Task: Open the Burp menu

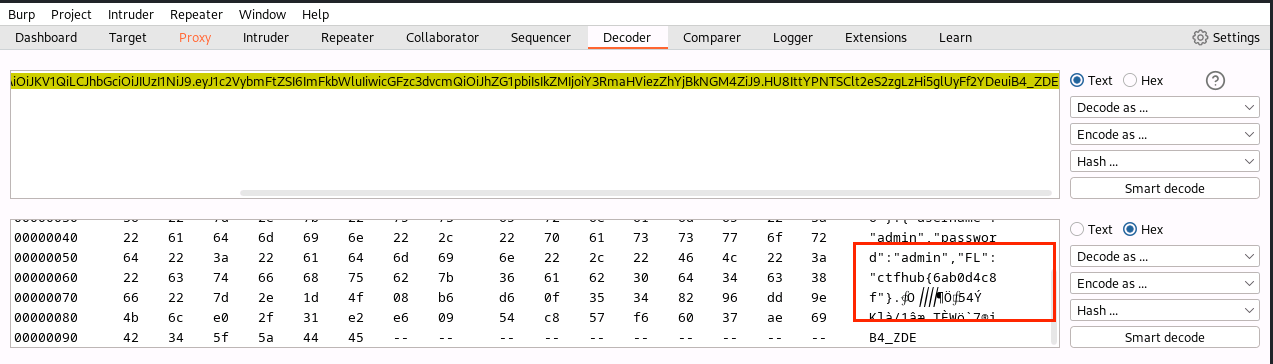Action: [x=21, y=15]
